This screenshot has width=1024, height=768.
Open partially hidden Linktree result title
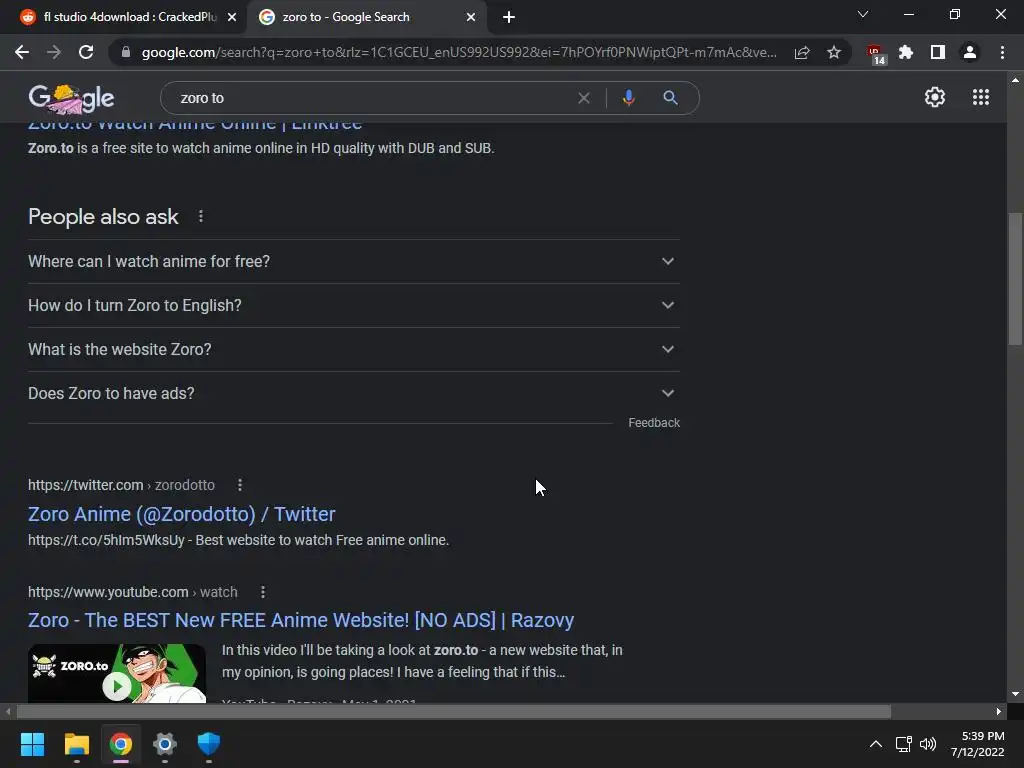[x=195, y=125]
